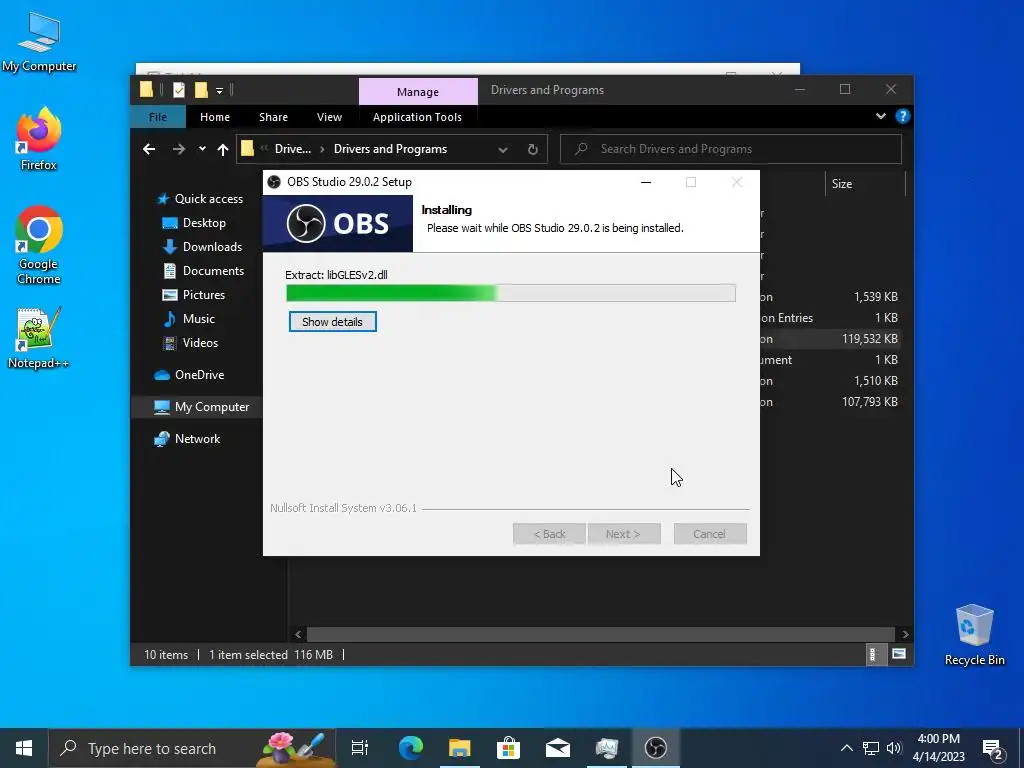This screenshot has width=1024, height=768.
Task: Click the Explorer horizontal scrollbar
Action: (x=600, y=633)
